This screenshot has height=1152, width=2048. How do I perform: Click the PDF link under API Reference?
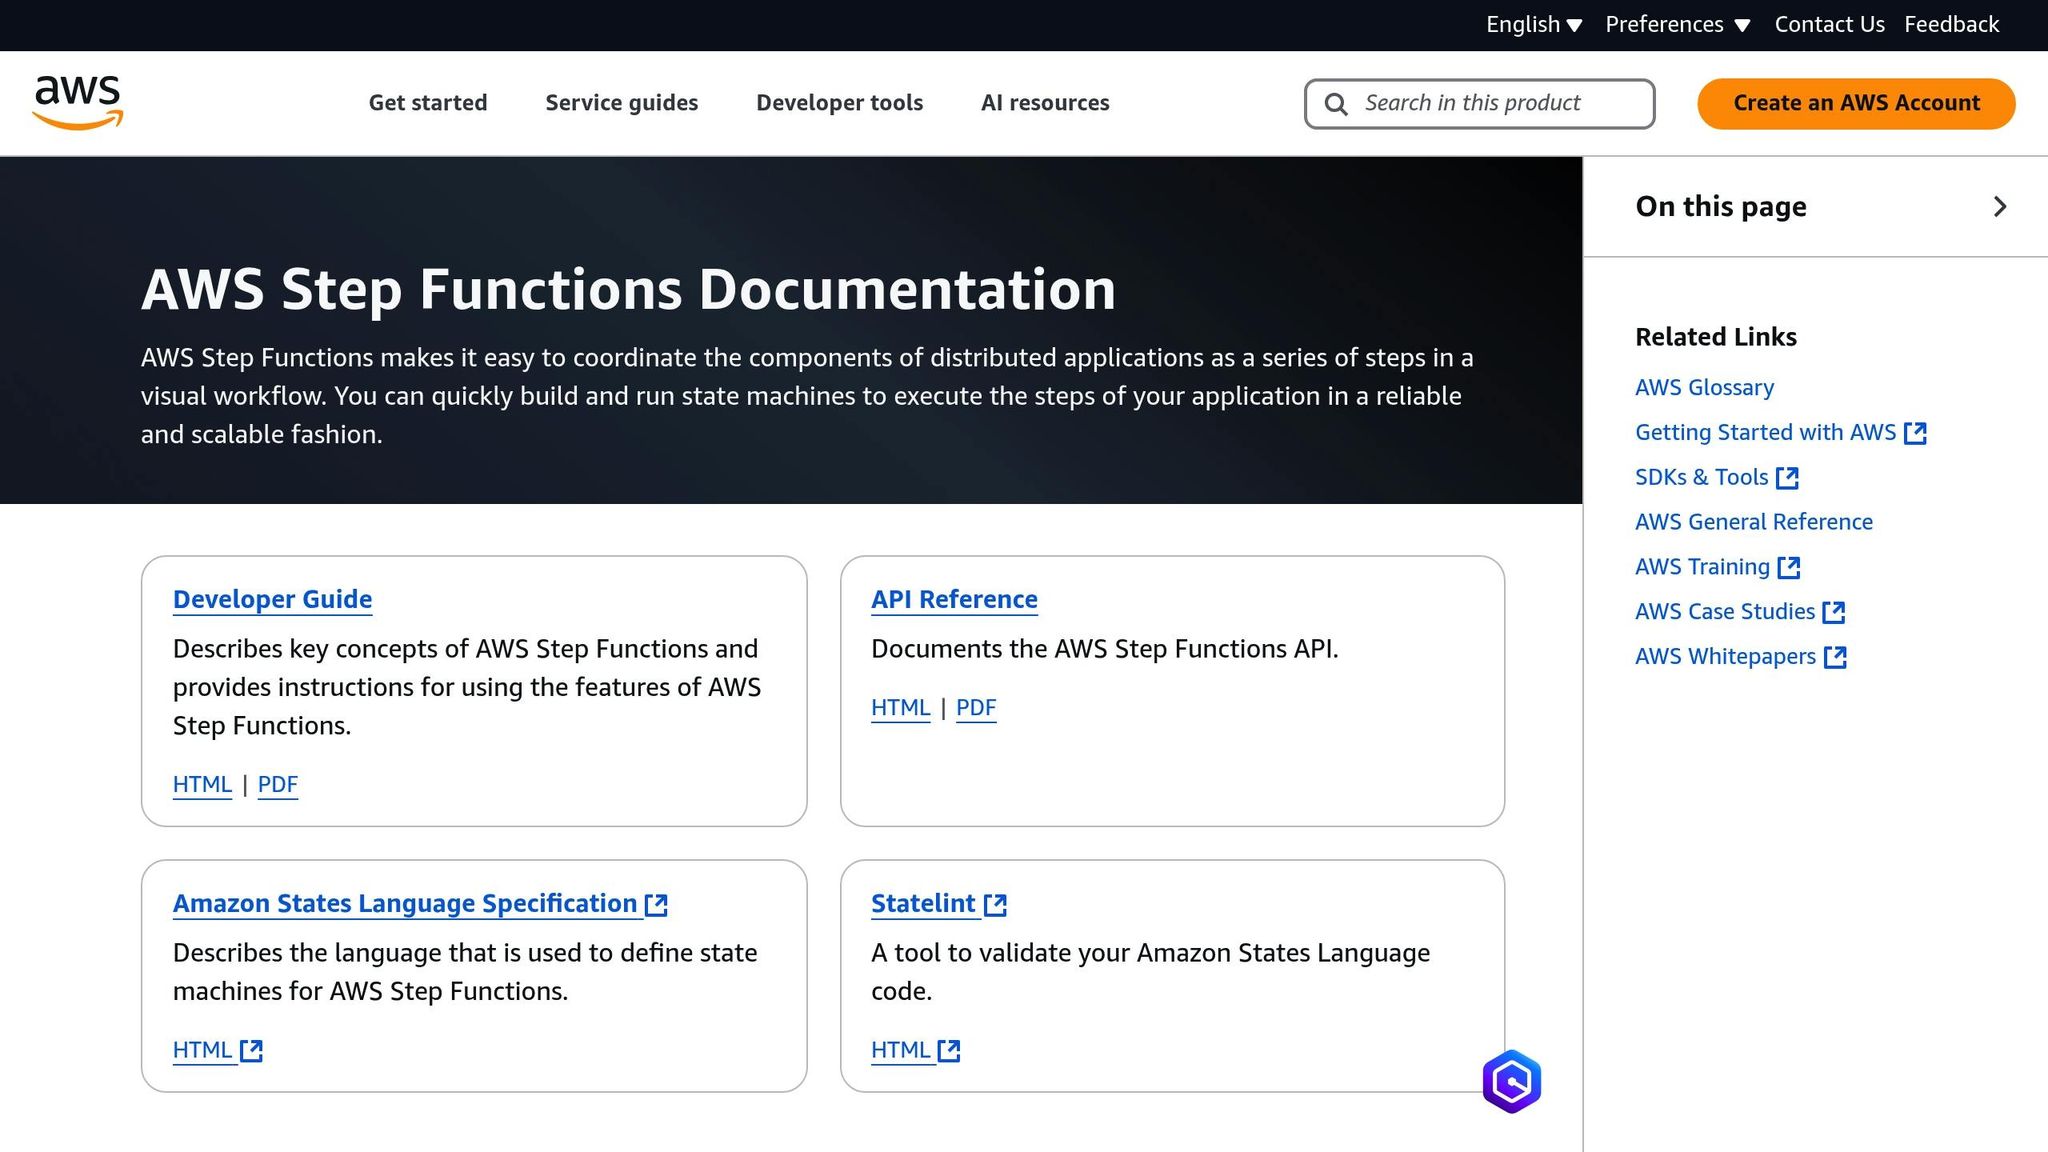click(x=975, y=707)
